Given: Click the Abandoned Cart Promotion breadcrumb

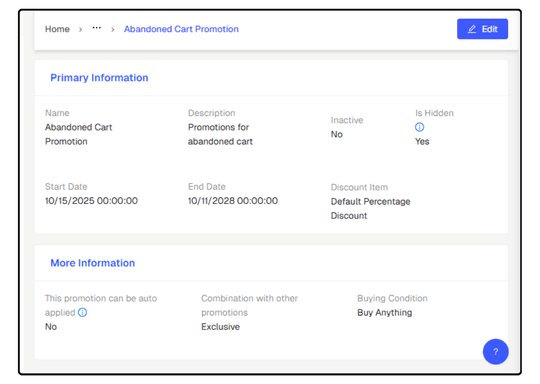Looking at the screenshot, I should pyautogui.click(x=181, y=29).
